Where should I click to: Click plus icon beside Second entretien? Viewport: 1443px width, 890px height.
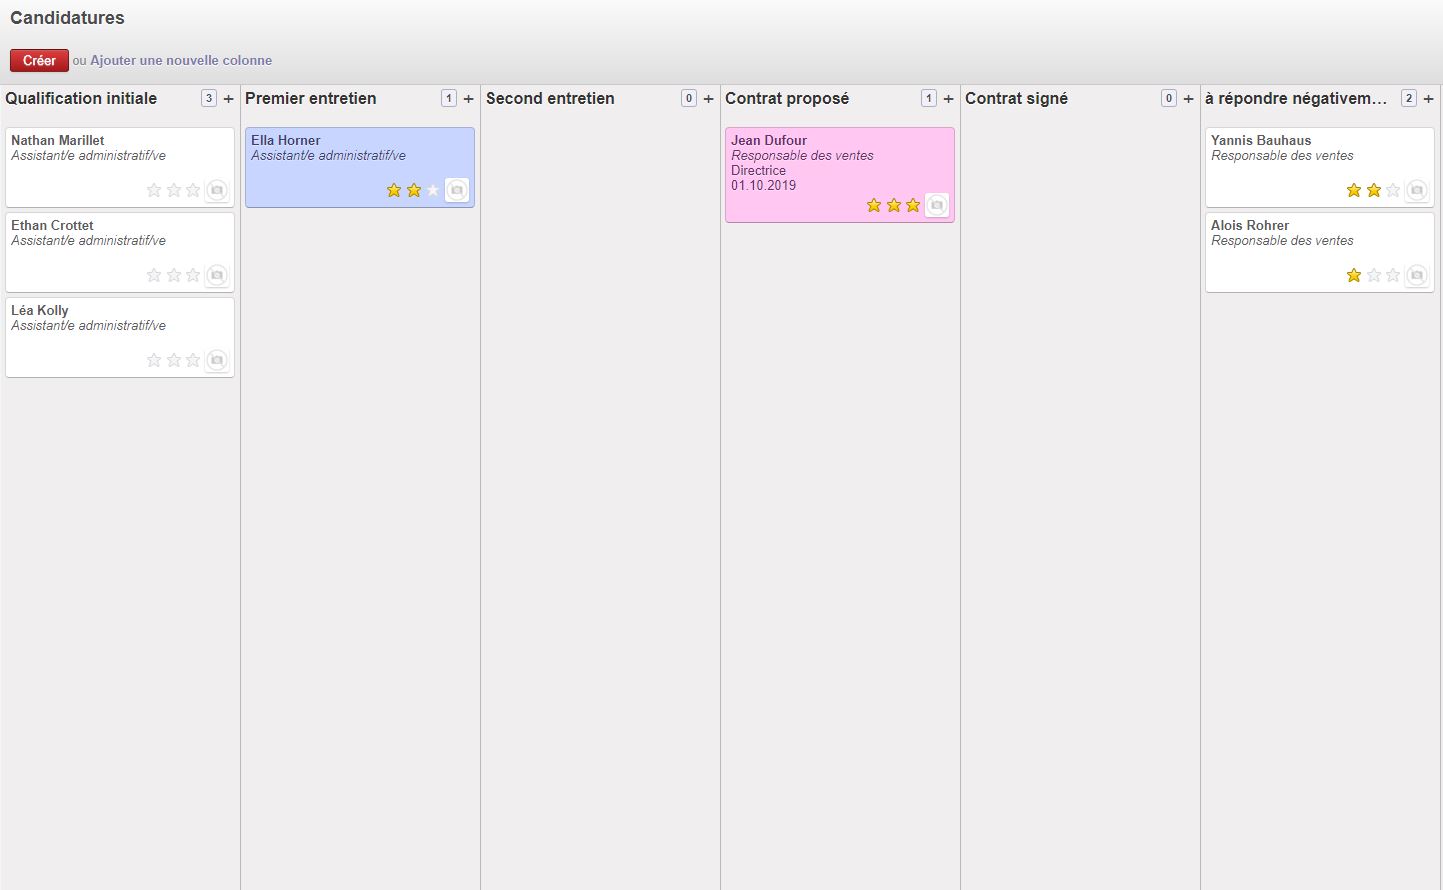click(708, 99)
